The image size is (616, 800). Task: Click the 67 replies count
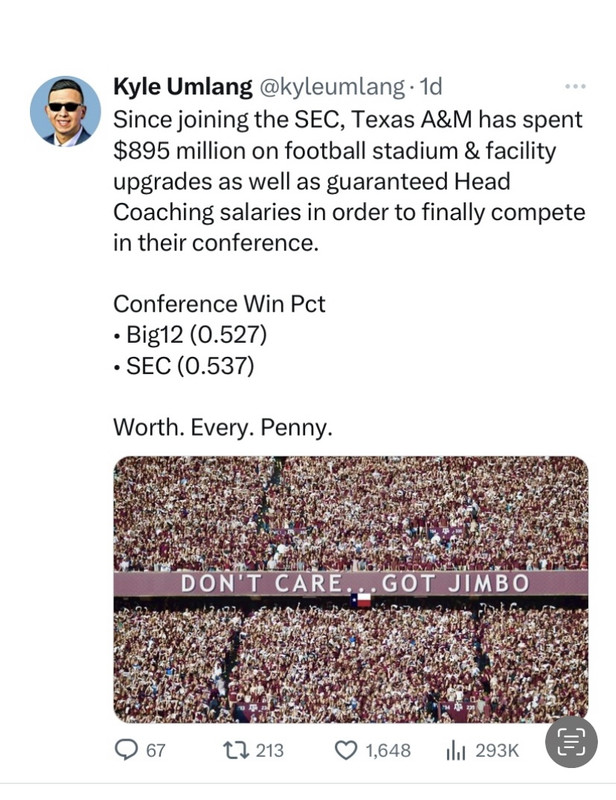pyautogui.click(x=155, y=749)
